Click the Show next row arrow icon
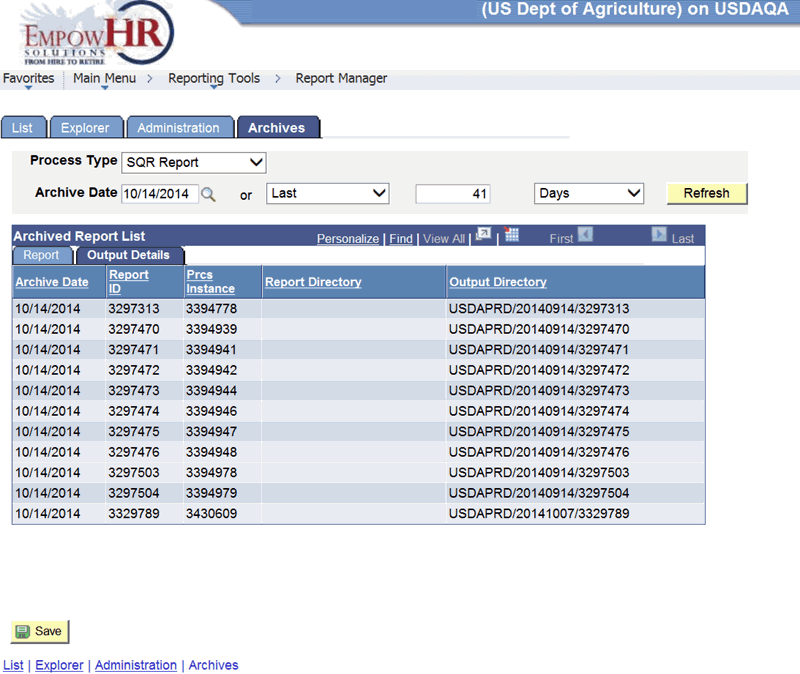Image resolution: width=800 pixels, height=674 pixels. [659, 234]
